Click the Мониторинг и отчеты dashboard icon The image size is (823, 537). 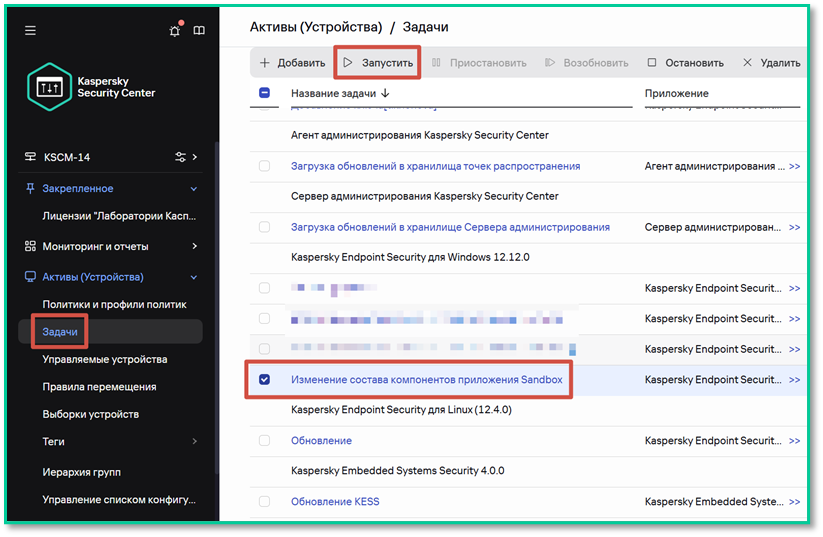pos(30,246)
